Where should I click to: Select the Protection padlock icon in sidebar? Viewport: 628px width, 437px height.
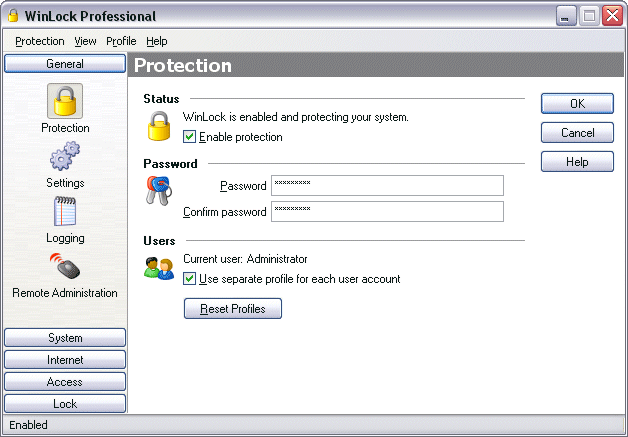pos(65,101)
